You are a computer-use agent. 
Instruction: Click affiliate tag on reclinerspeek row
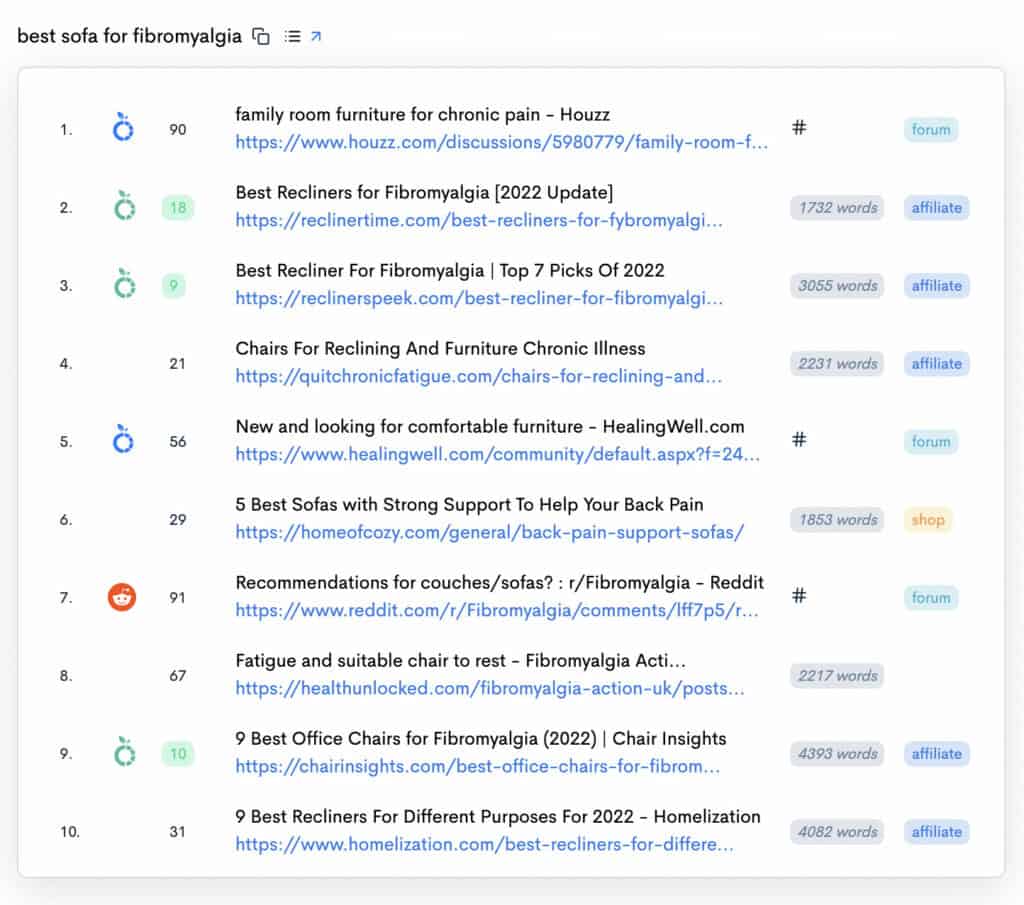pyautogui.click(x=936, y=286)
